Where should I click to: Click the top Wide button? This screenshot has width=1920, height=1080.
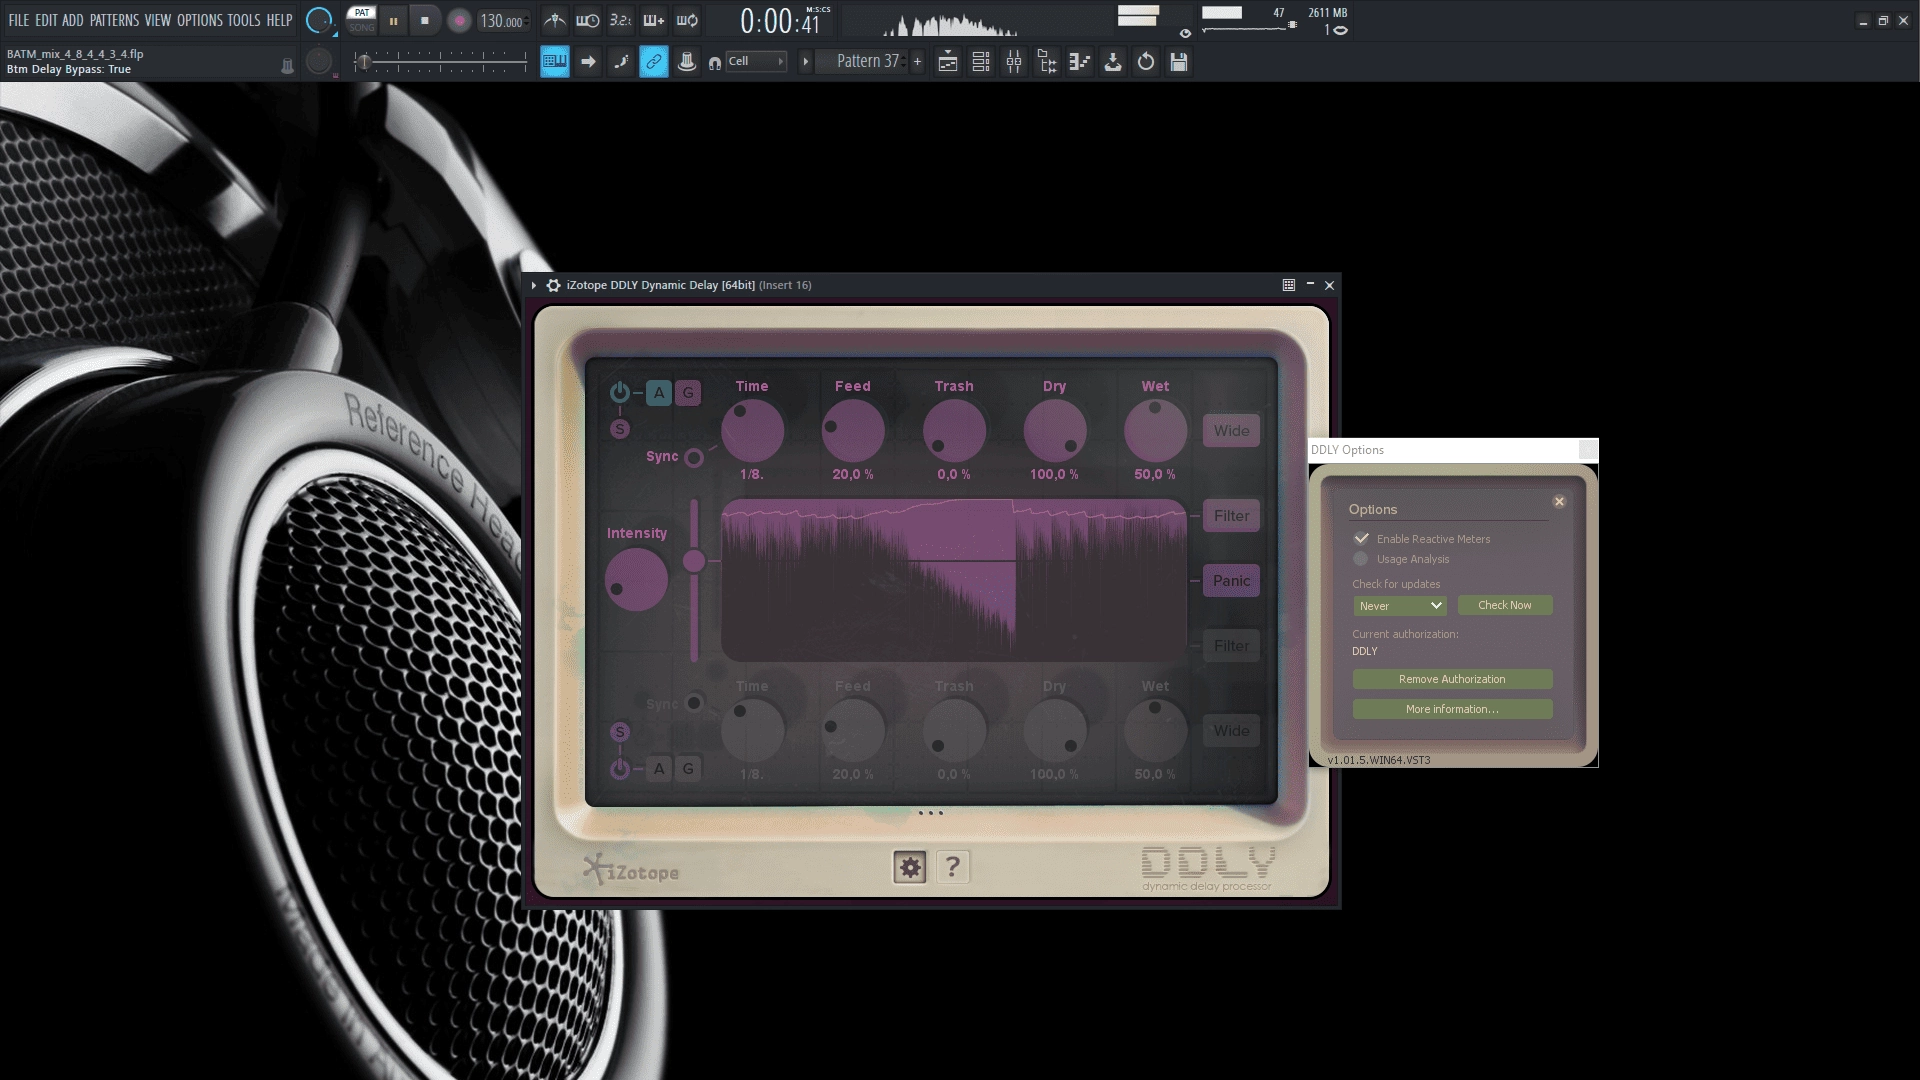(1231, 431)
